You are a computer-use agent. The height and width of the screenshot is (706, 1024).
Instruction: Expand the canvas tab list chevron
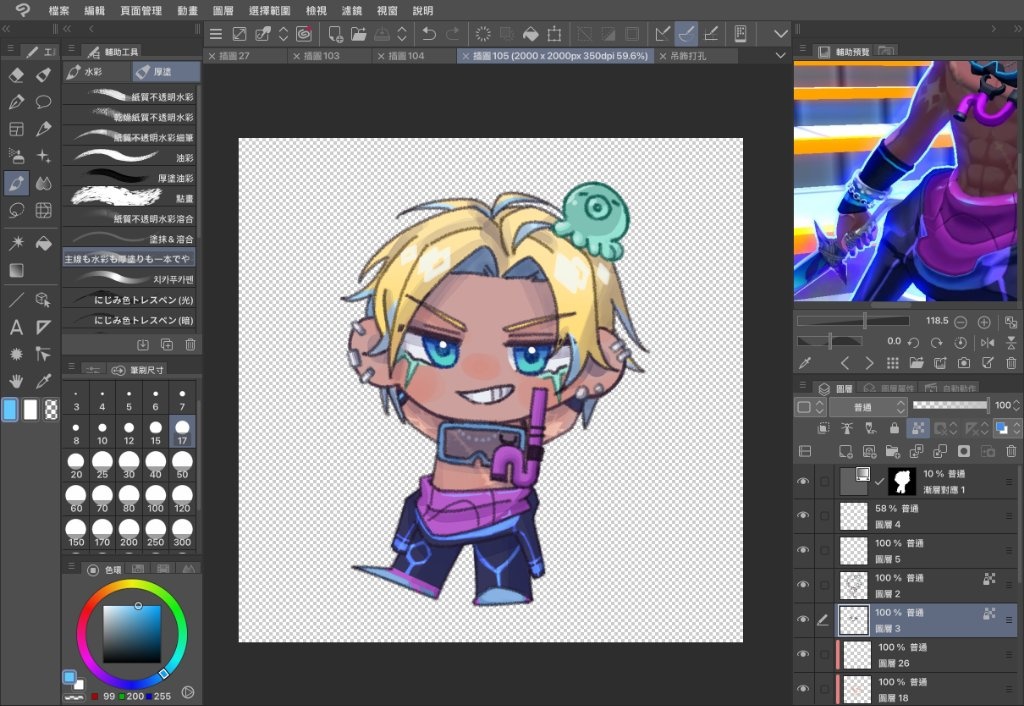click(x=780, y=56)
